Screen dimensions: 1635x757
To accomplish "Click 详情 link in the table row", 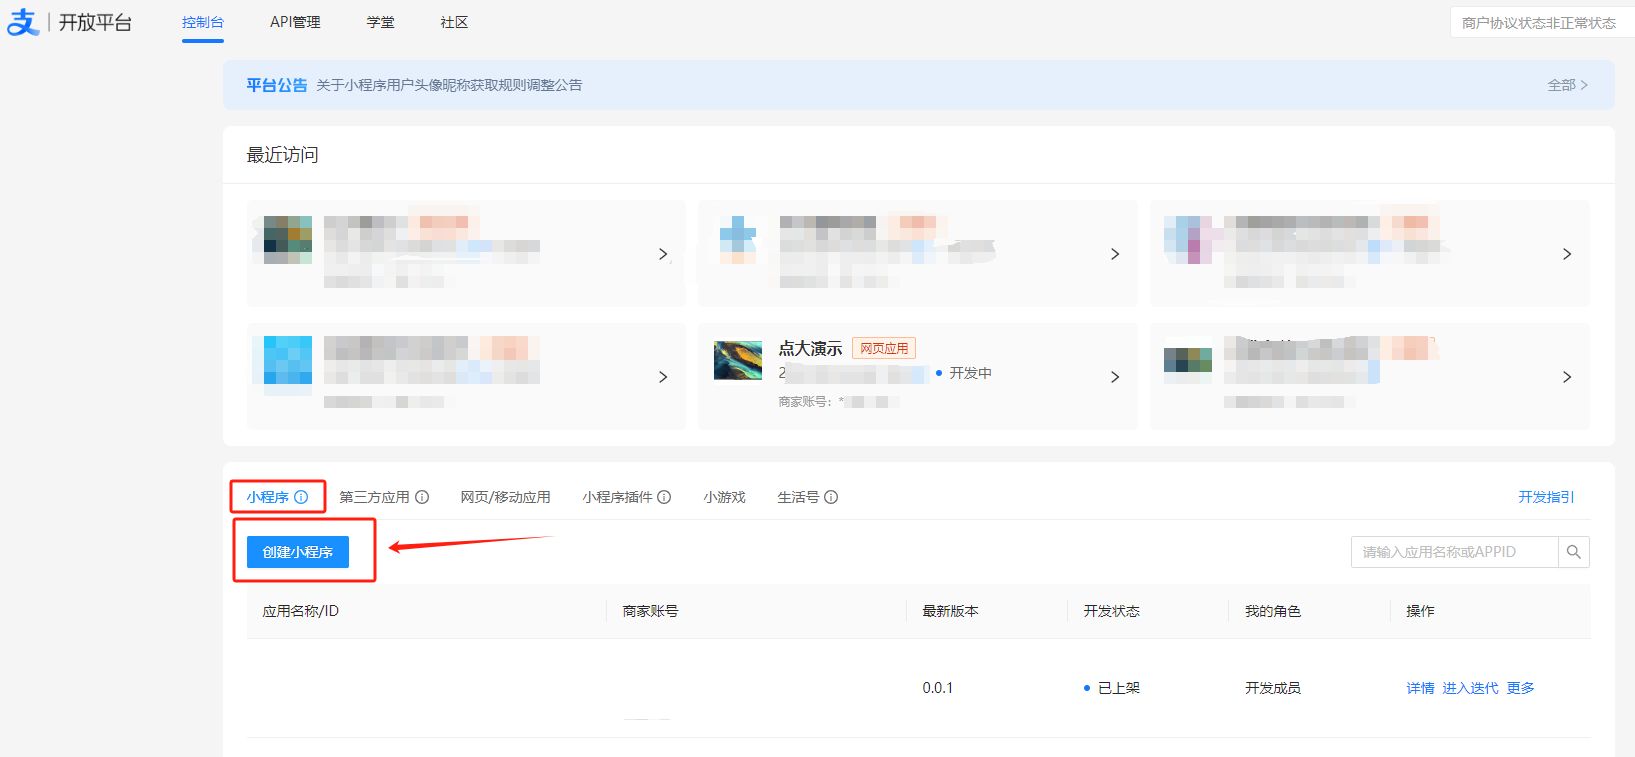I will click(1420, 688).
